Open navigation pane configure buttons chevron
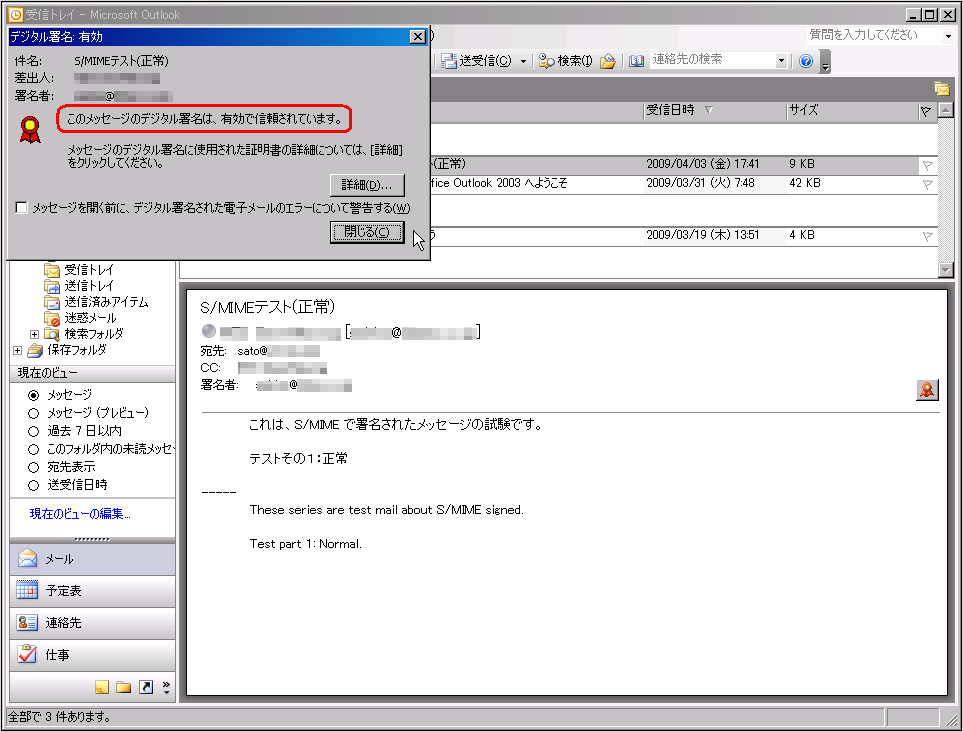Image resolution: width=963 pixels, height=732 pixels. click(166, 687)
